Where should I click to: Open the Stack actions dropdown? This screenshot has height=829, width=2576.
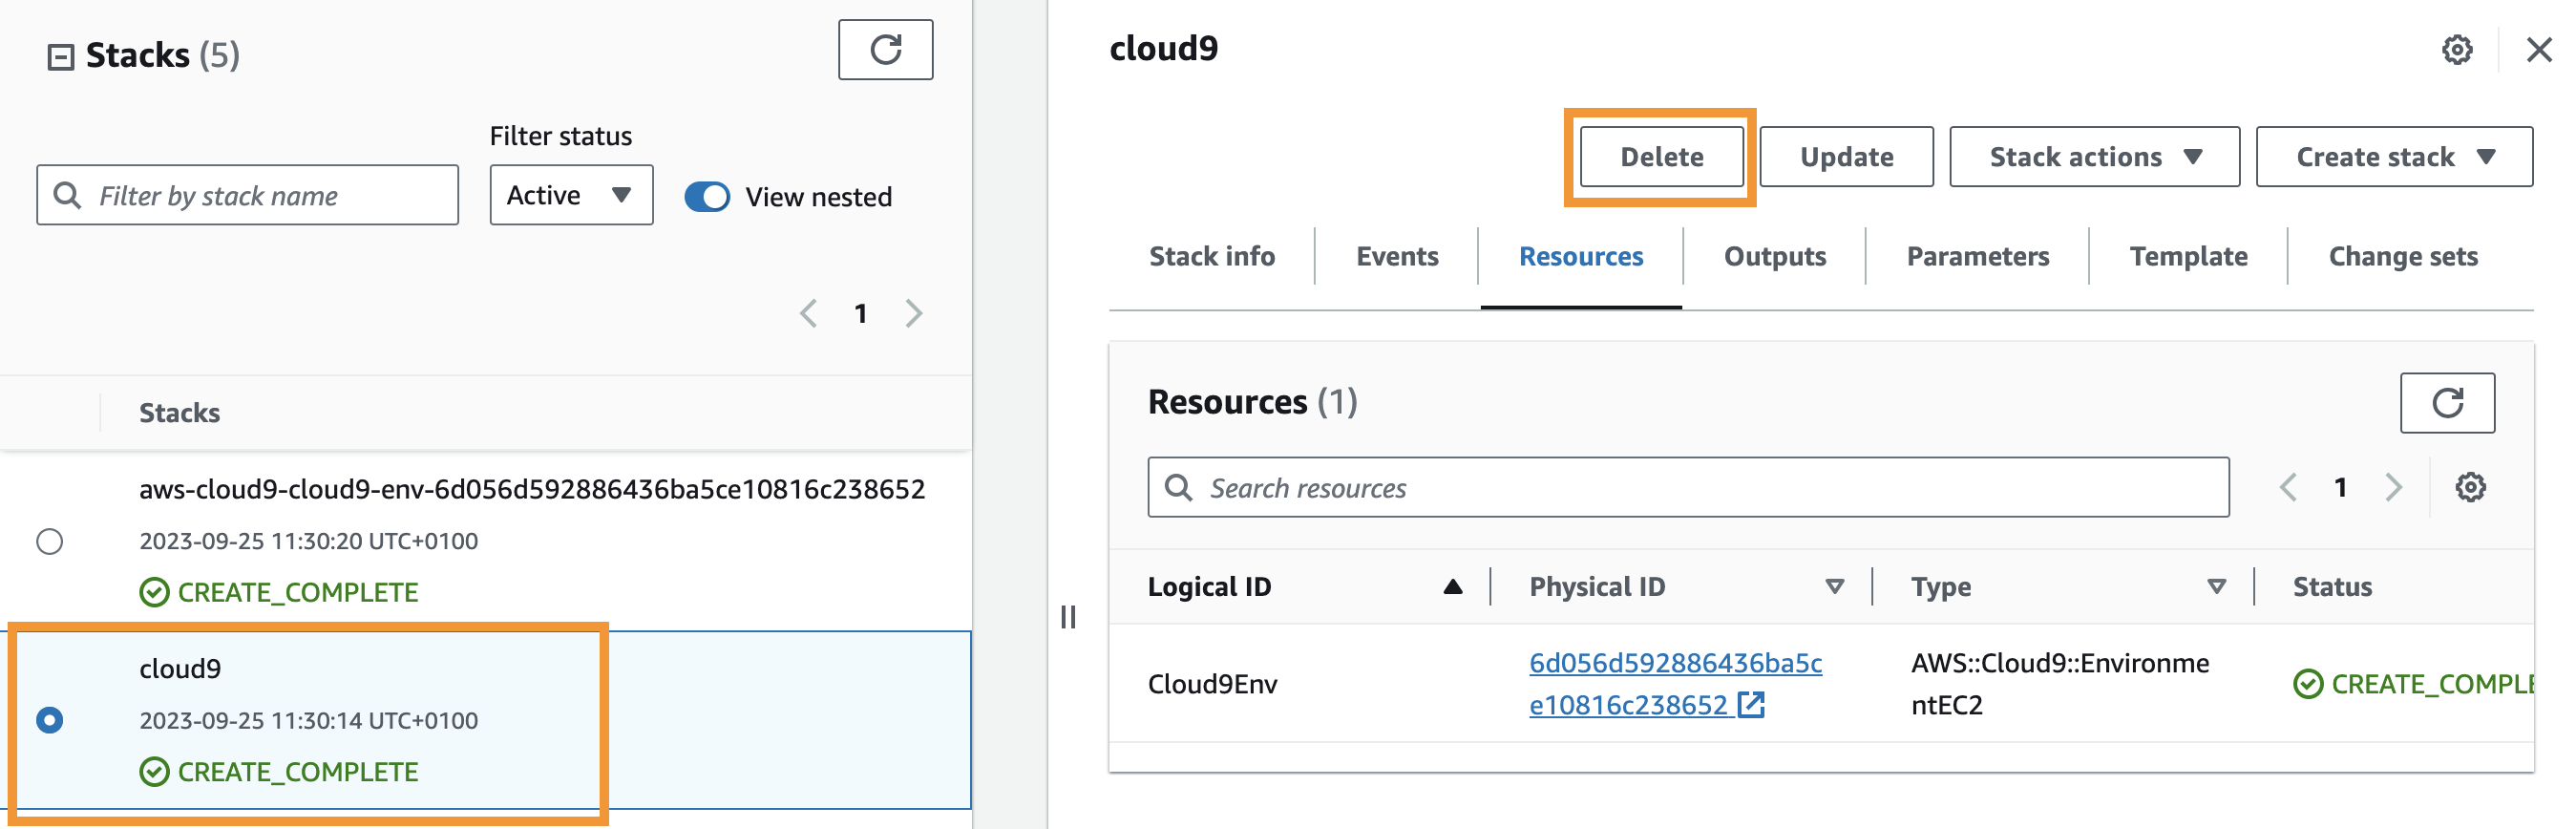(2094, 157)
